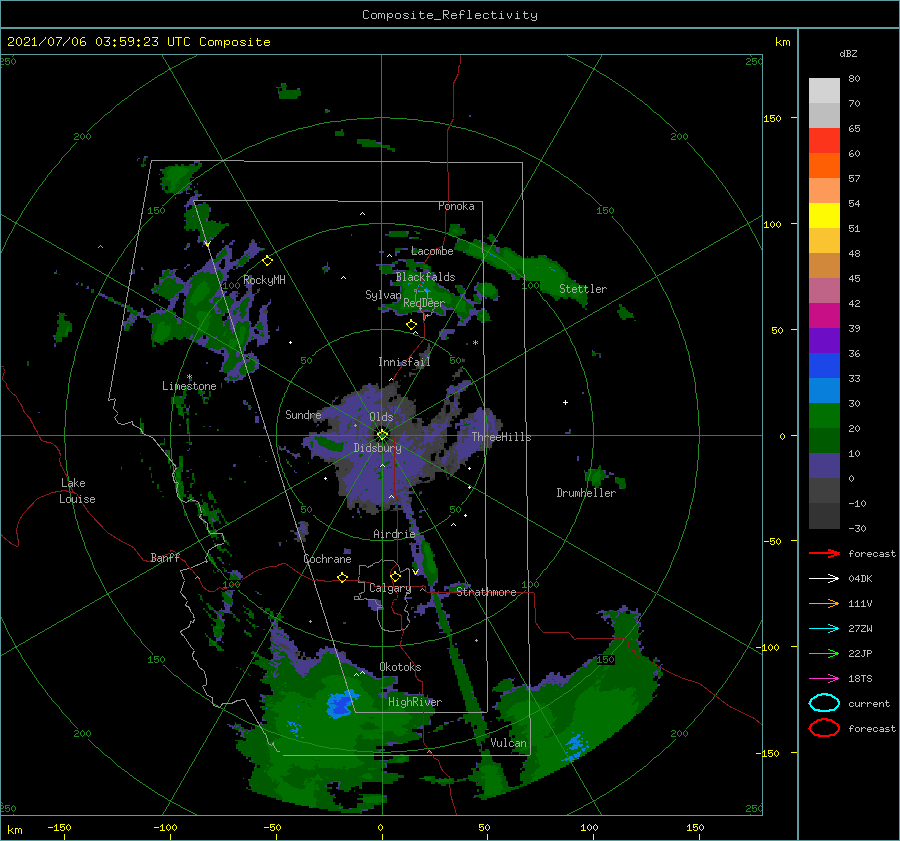The height and width of the screenshot is (841, 900).
Task: Click the white plus marker east of ThreeHills
Action: point(565,402)
